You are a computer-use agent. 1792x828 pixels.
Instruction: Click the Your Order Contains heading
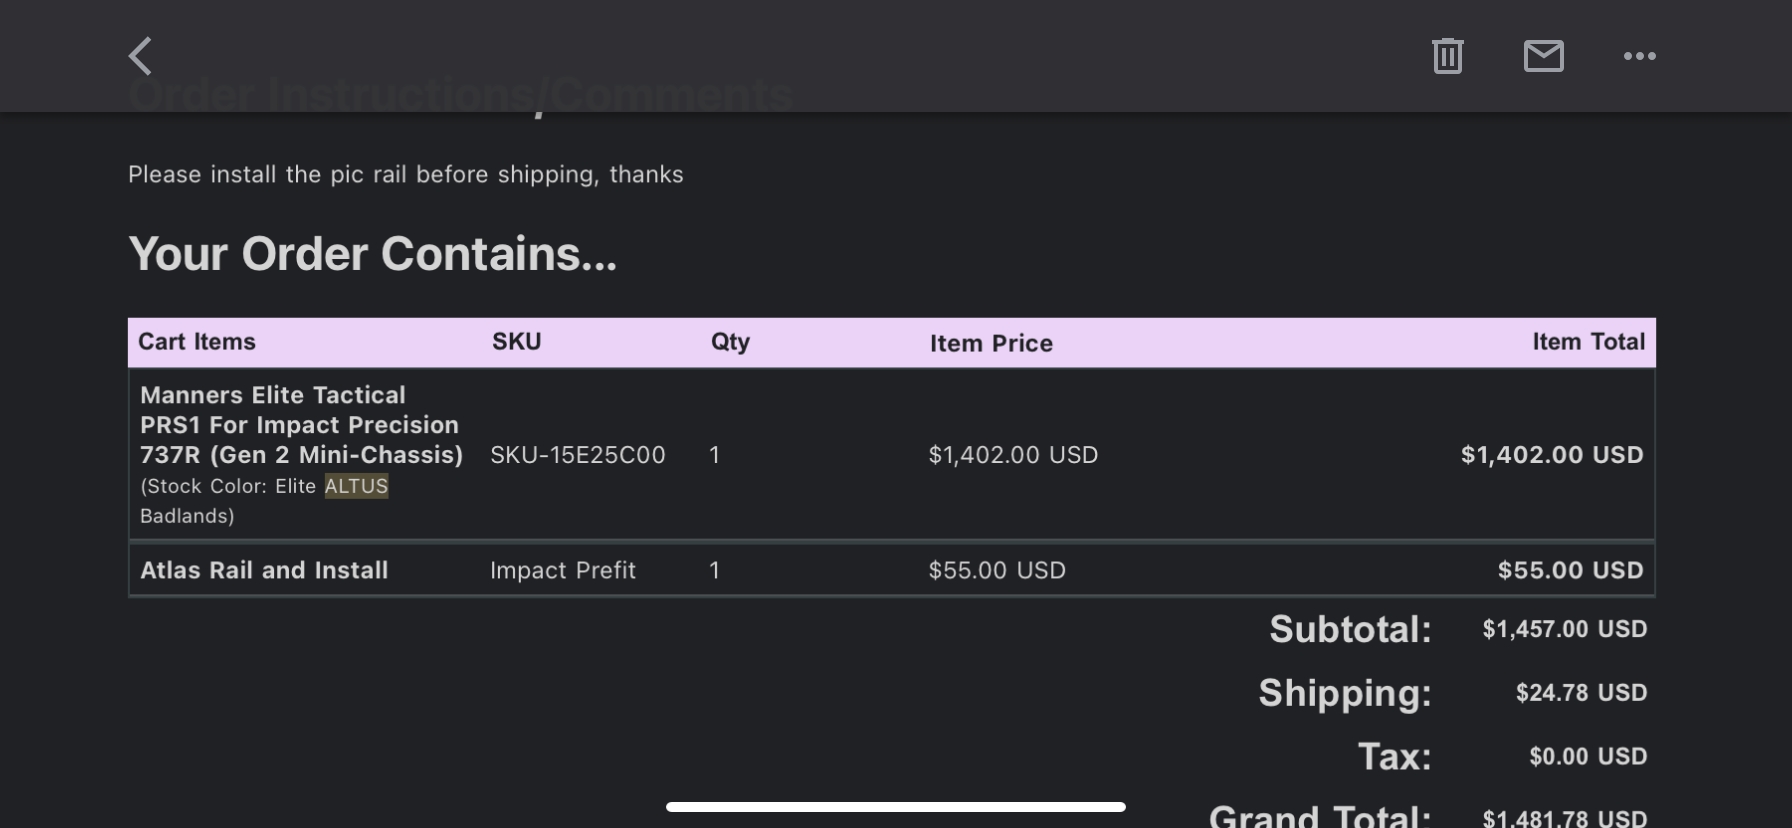[x=372, y=254]
